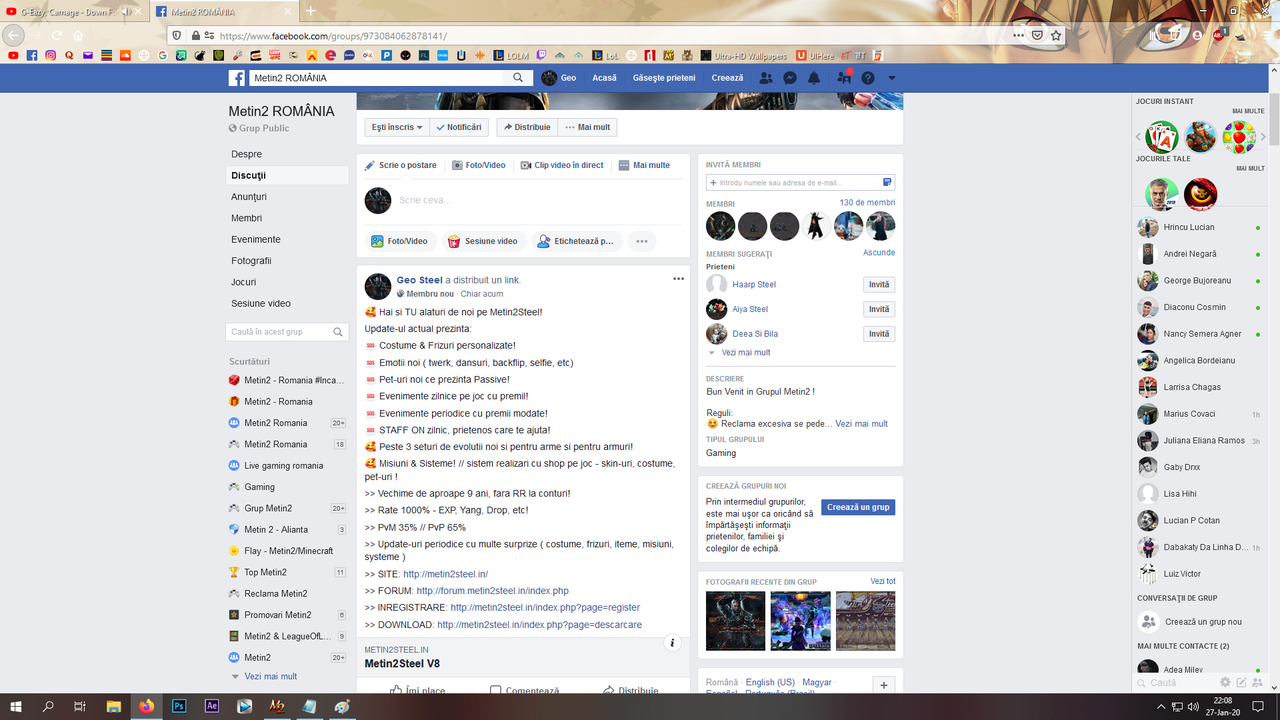Select Clip video în direct option
1280x720 pixels.
562,165
